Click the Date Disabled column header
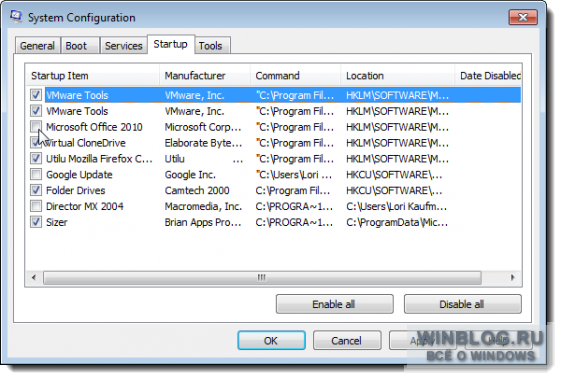561x379 pixels. point(488,76)
